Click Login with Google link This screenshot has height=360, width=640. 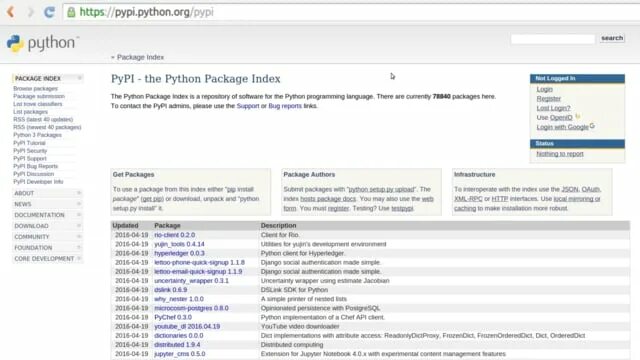562,127
